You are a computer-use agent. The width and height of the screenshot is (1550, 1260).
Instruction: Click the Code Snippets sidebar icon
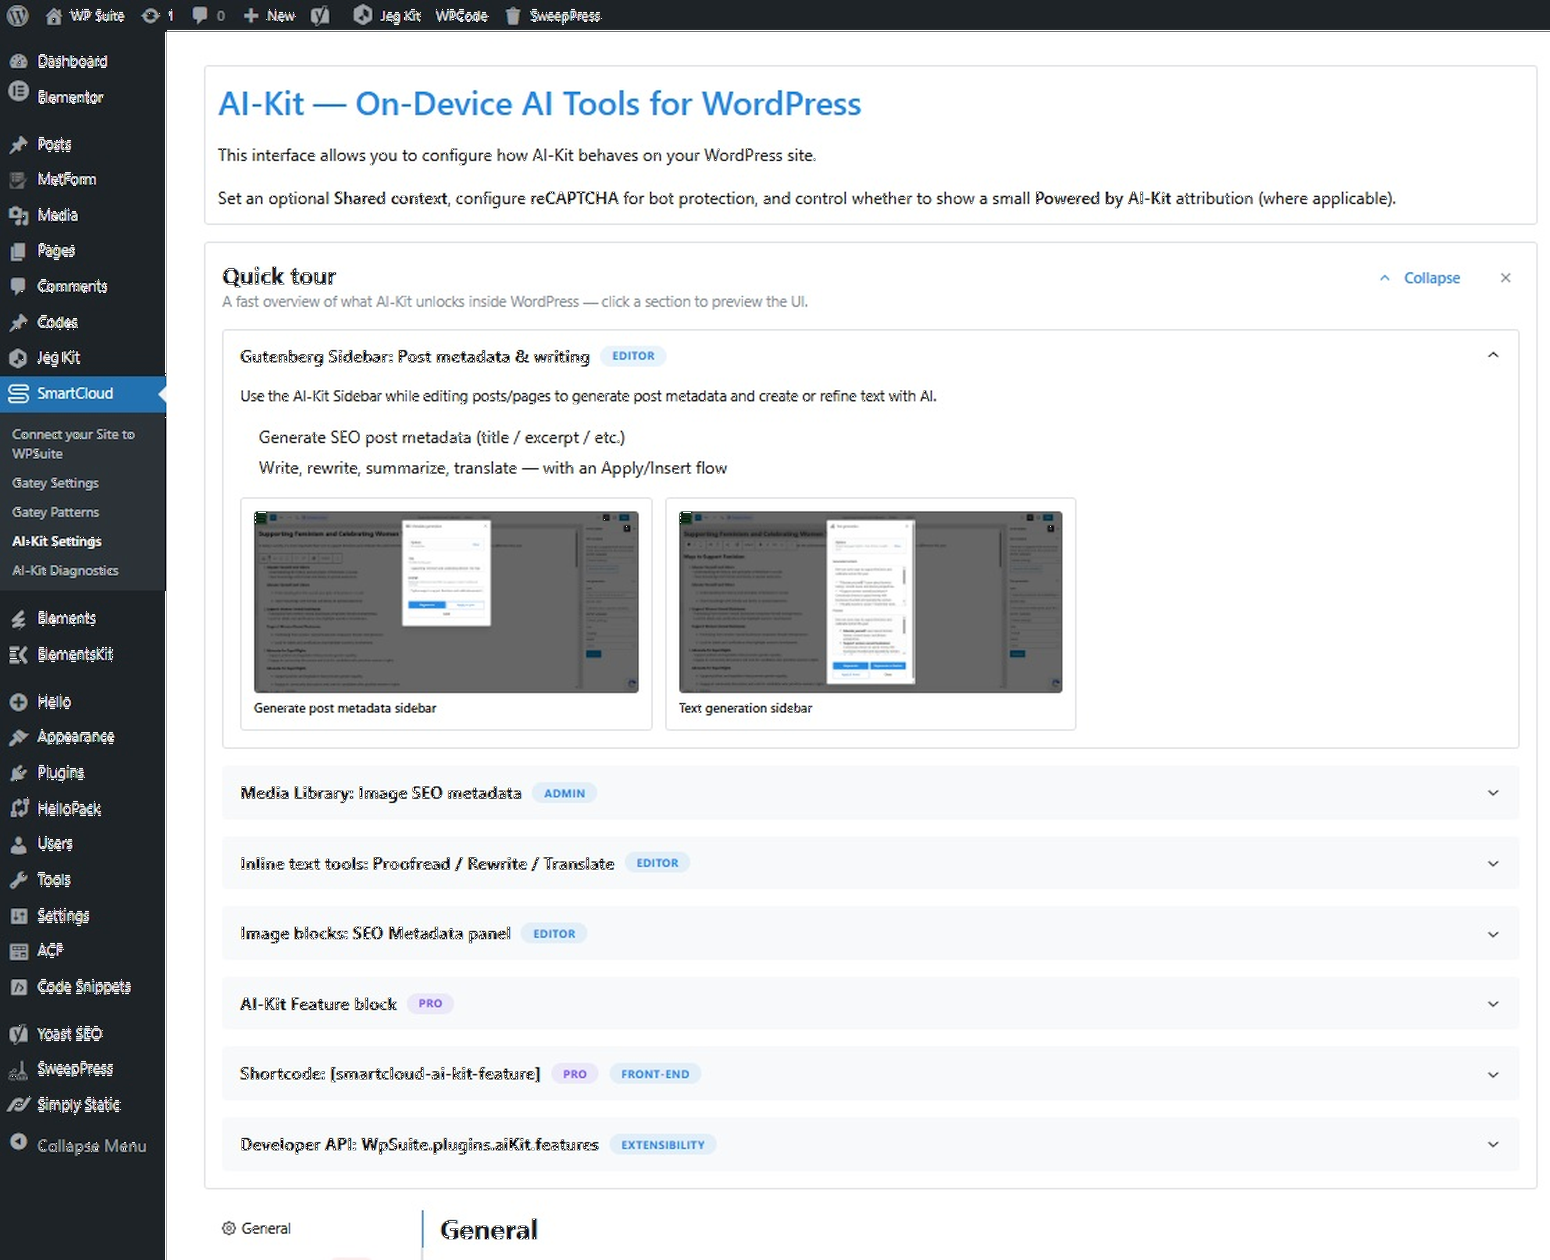pyautogui.click(x=18, y=987)
